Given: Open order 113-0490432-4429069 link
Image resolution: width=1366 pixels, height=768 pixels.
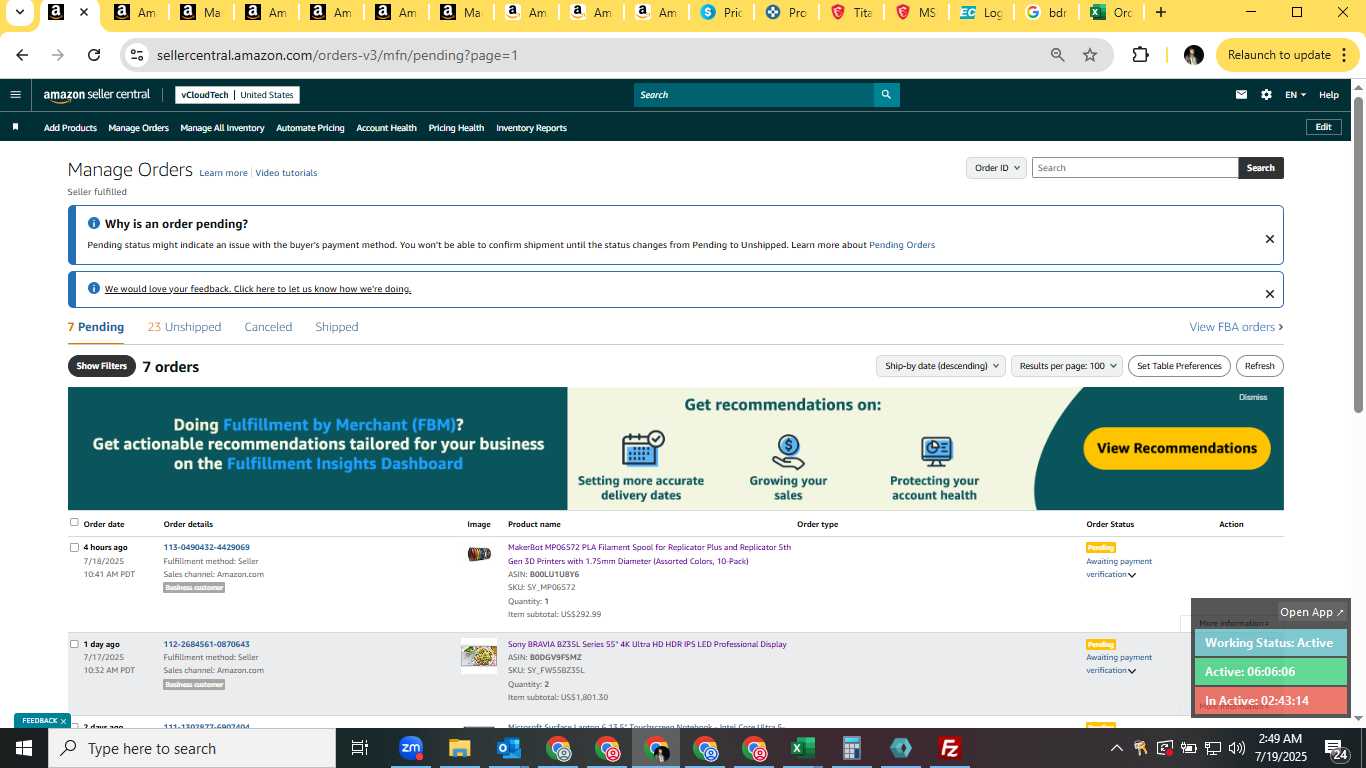Looking at the screenshot, I should (206, 547).
